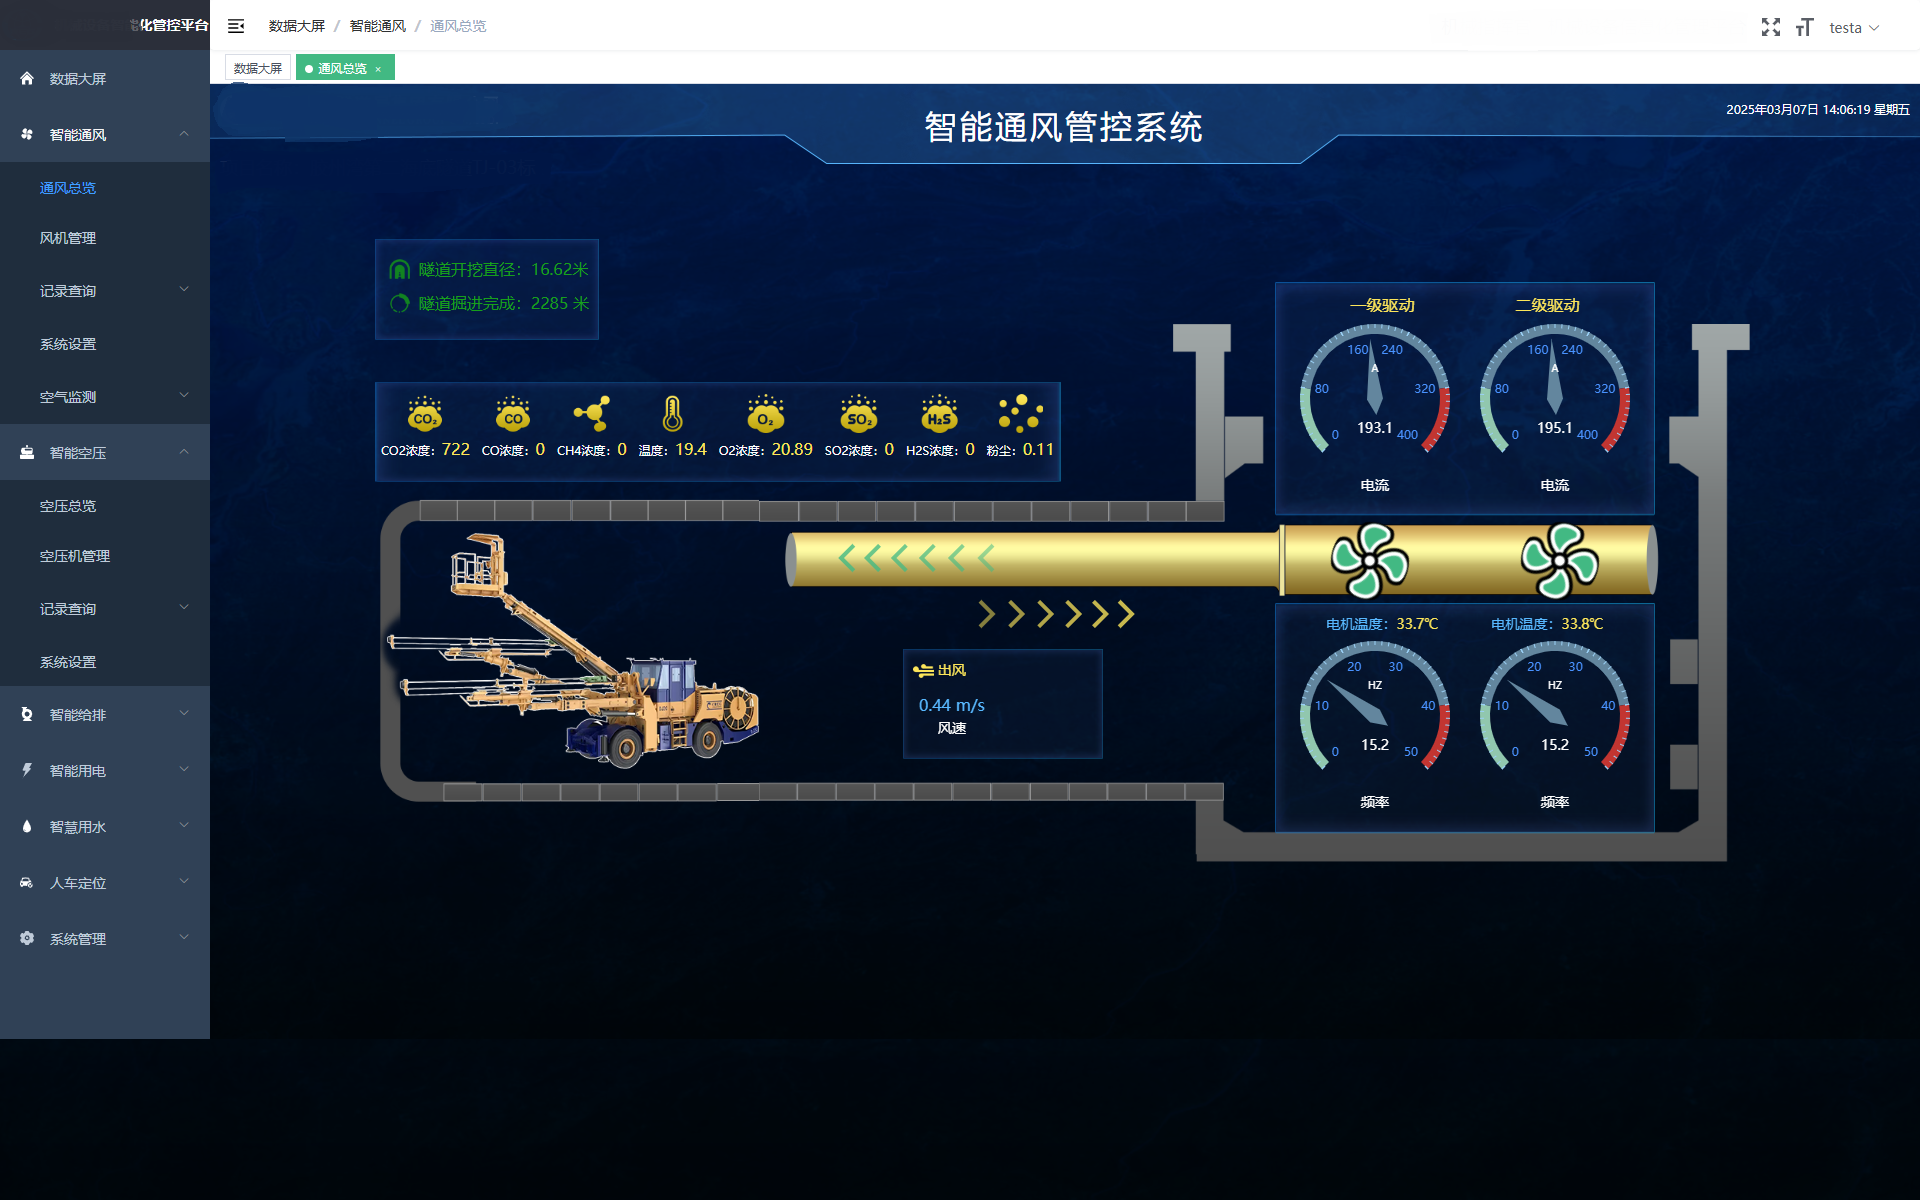Click 智能通风 breadcrumb link
Viewport: 1920px width, 1200px height.
(377, 26)
